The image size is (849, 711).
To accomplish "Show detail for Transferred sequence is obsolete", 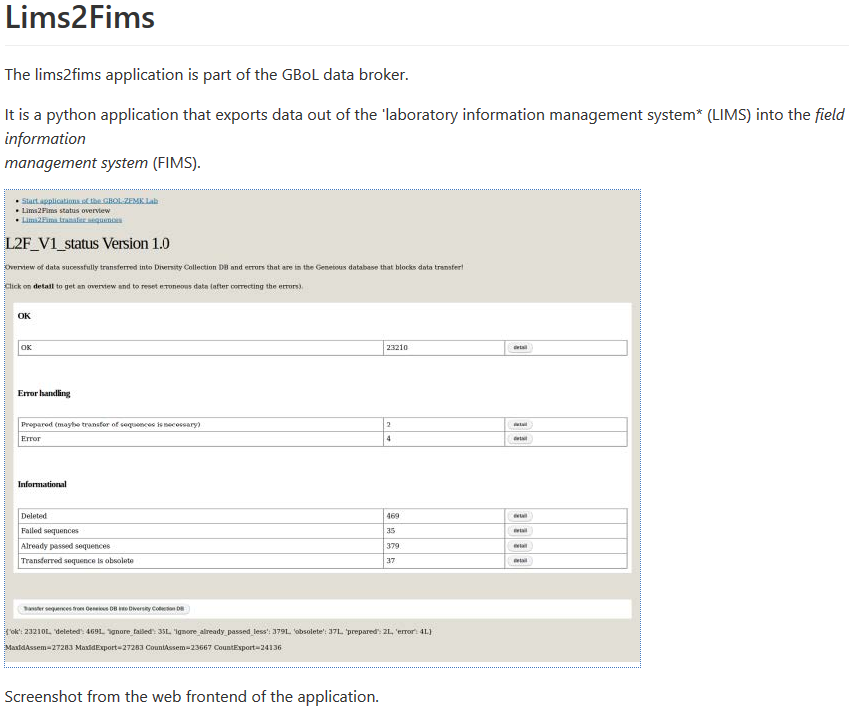I will 520,561.
